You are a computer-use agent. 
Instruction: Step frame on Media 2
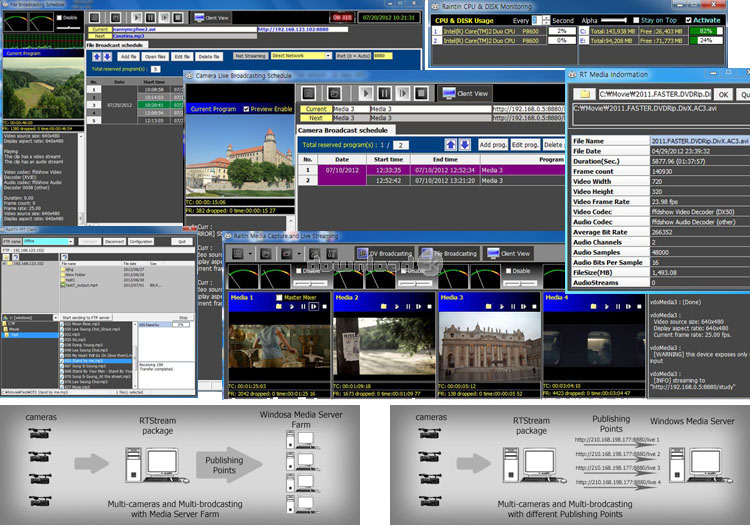(x=419, y=307)
